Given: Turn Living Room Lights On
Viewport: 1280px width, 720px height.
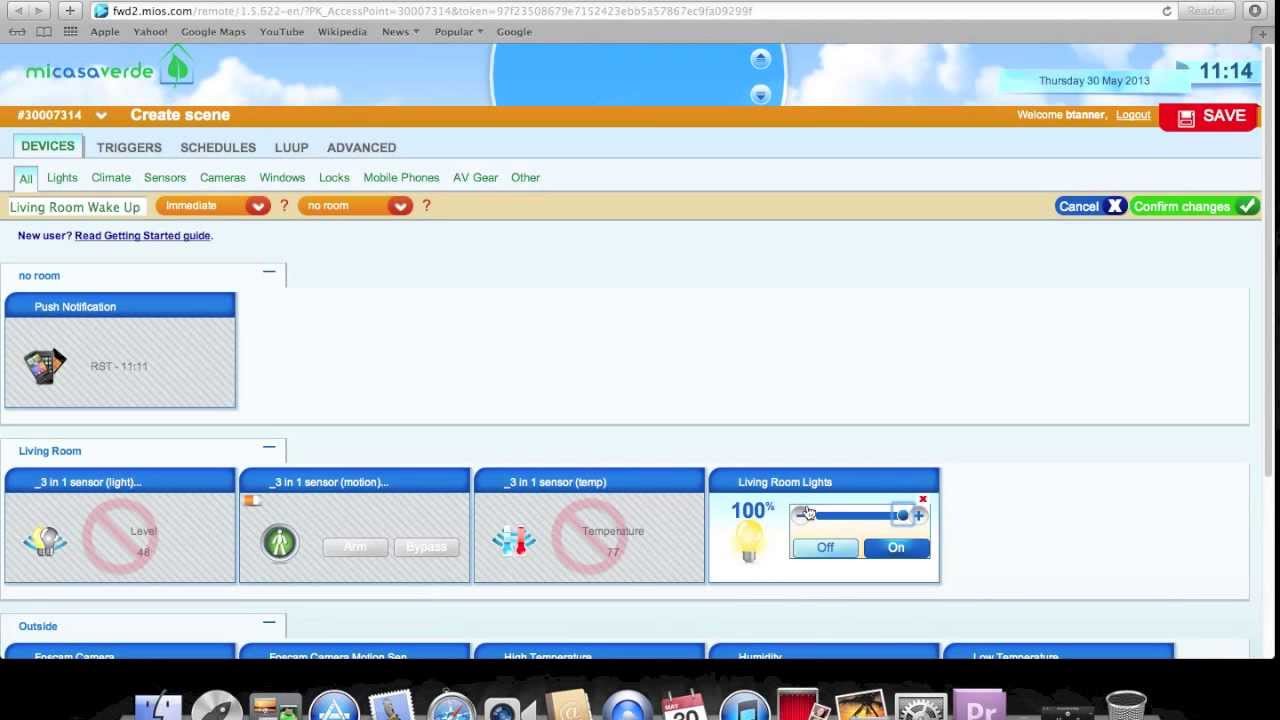Looking at the screenshot, I should pos(896,548).
